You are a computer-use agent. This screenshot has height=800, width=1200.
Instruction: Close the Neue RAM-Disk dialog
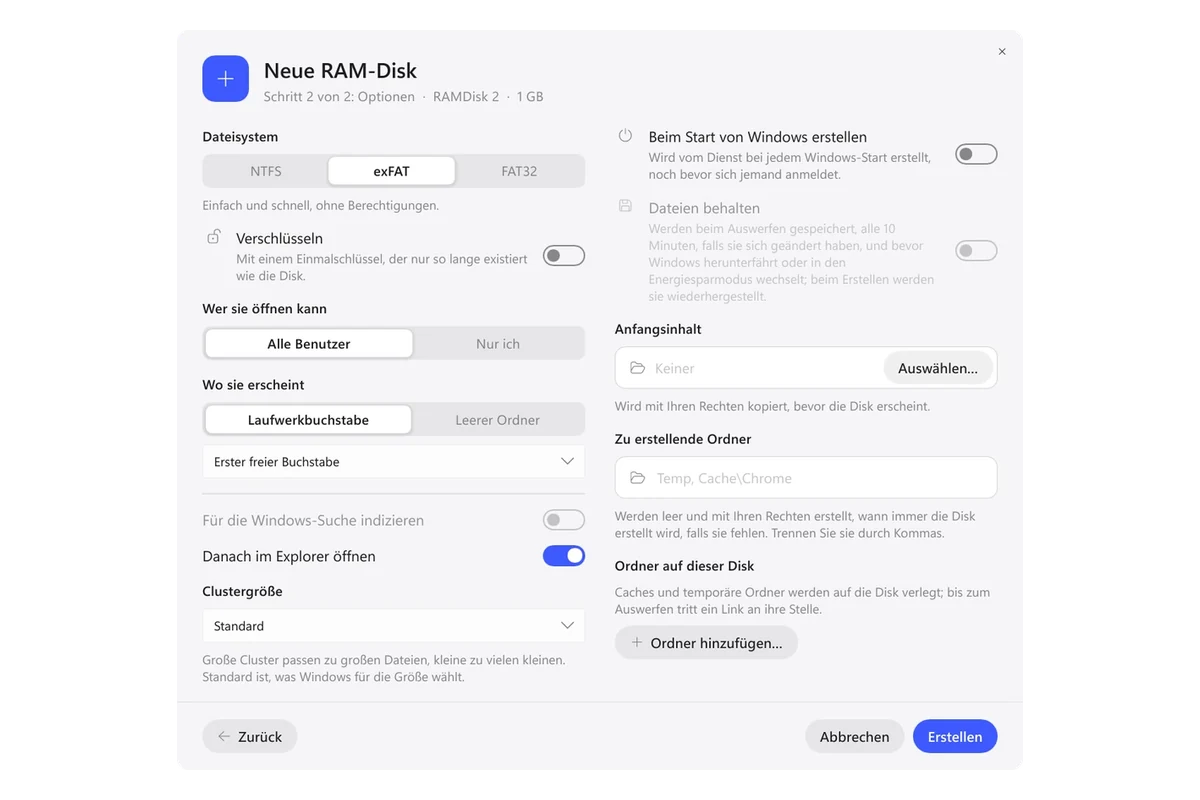click(x=1002, y=51)
